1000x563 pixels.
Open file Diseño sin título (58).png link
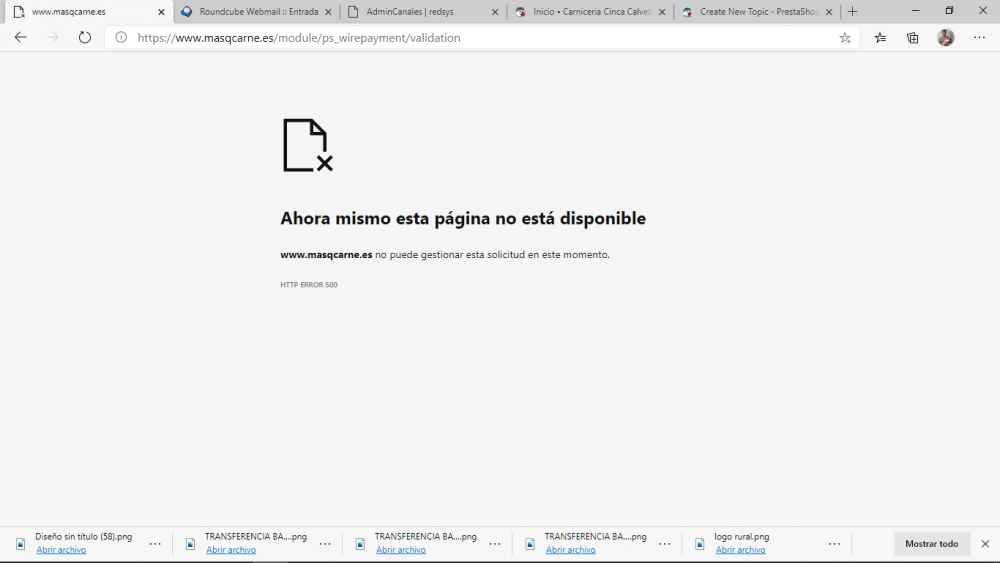coord(61,550)
